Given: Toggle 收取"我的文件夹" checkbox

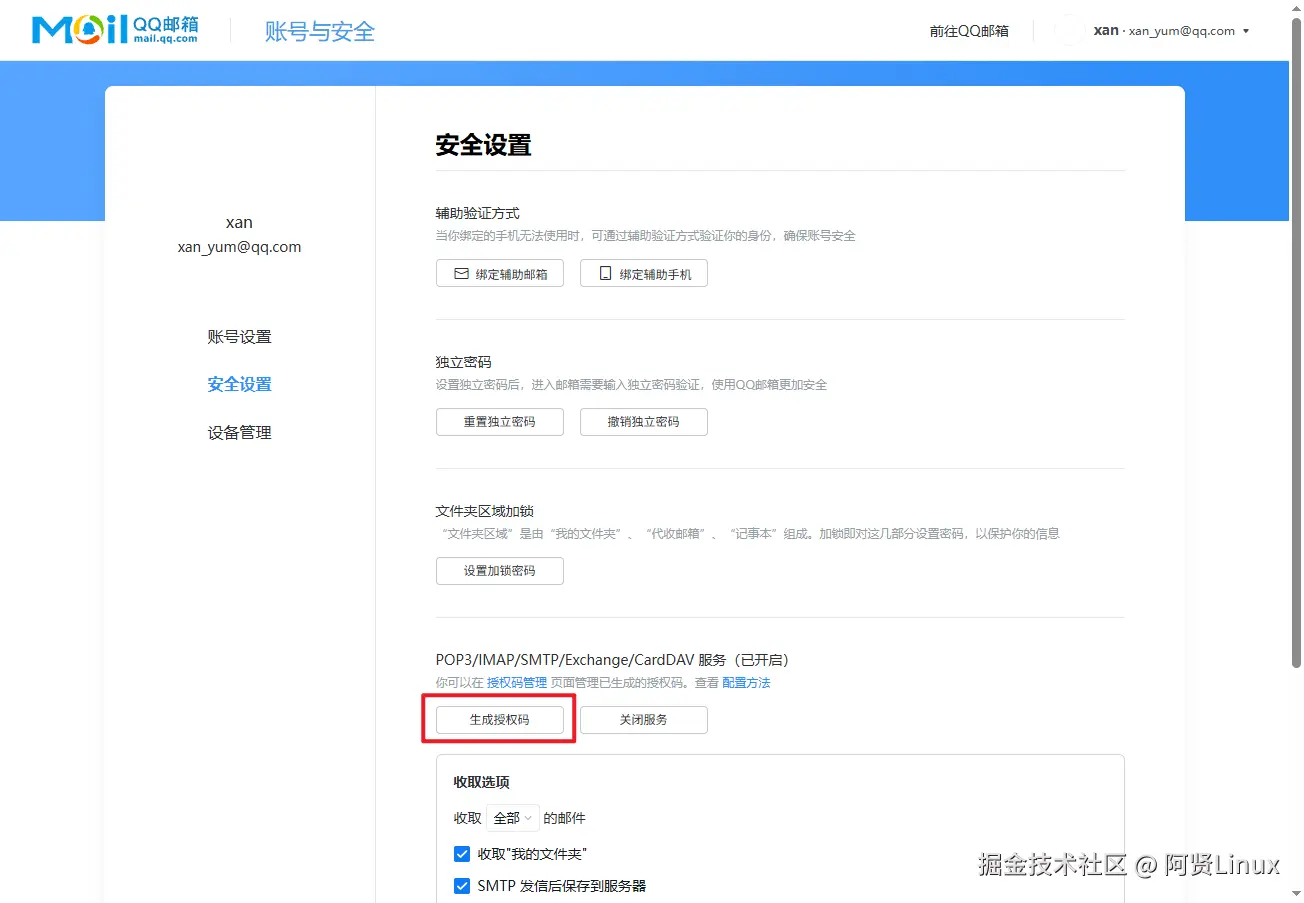Looking at the screenshot, I should click(x=462, y=854).
